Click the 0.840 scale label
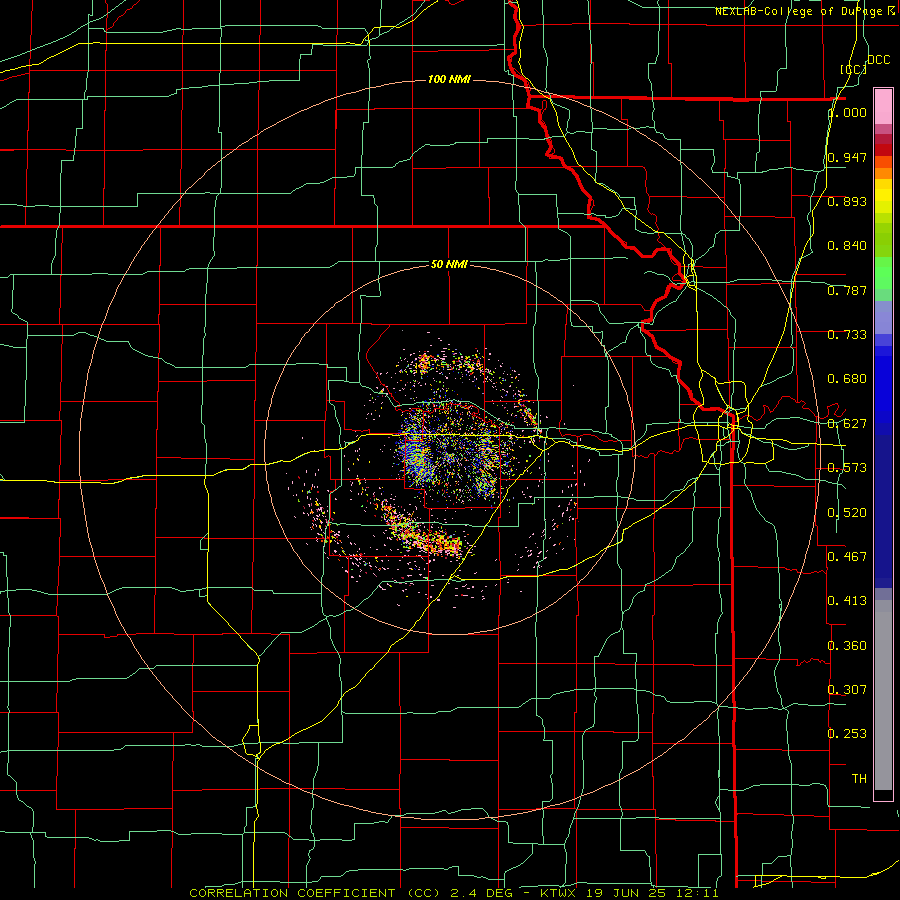This screenshot has width=900, height=900. click(x=847, y=246)
